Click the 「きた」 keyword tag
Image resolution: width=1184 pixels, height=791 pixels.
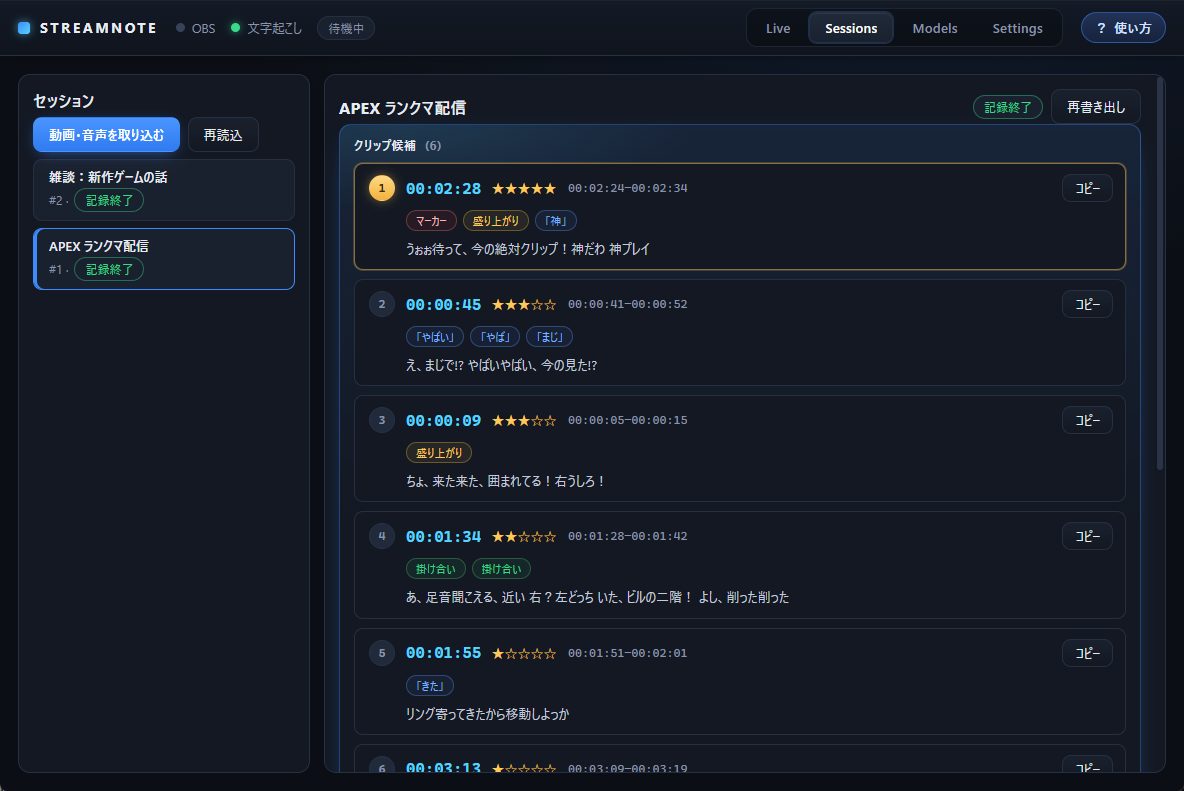click(x=430, y=686)
